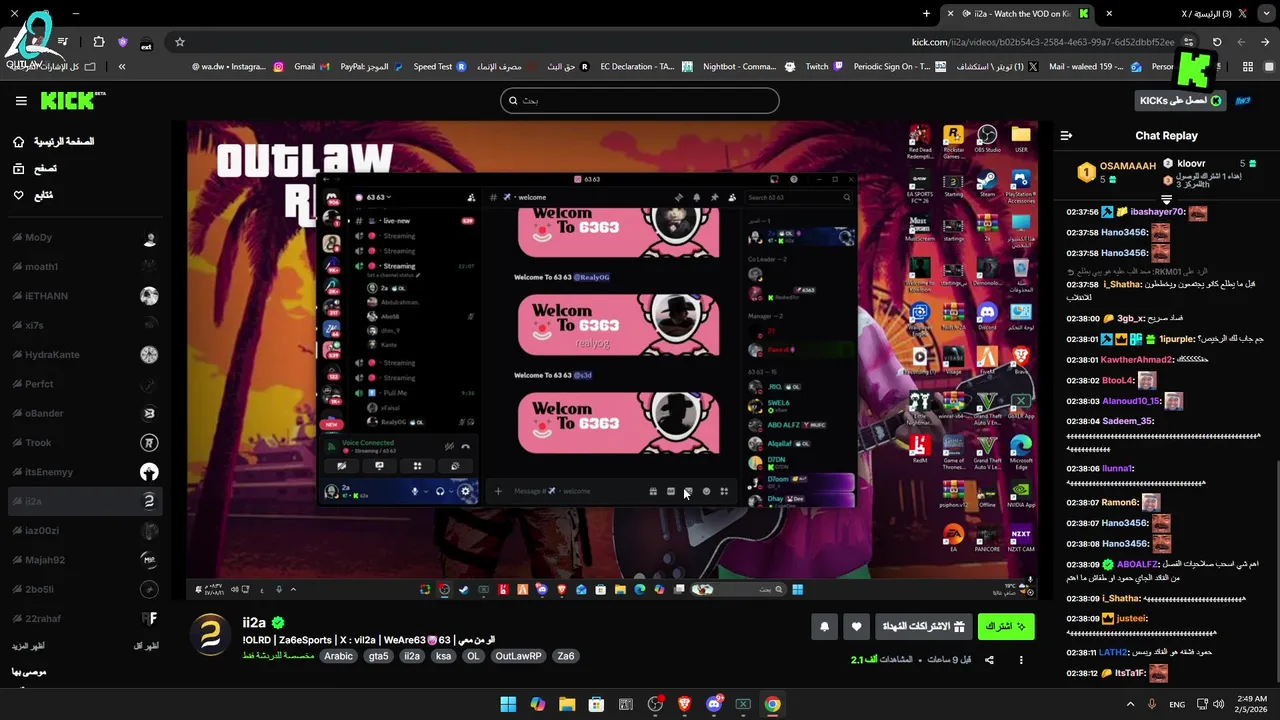This screenshot has height=720, width=1280.
Task: Open 2bo5li channel in sidebar
Action: click(84, 589)
